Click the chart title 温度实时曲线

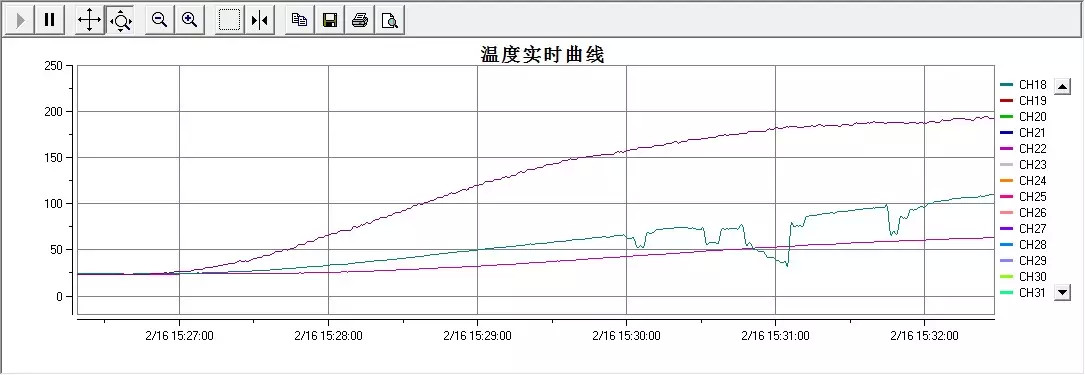542,54
